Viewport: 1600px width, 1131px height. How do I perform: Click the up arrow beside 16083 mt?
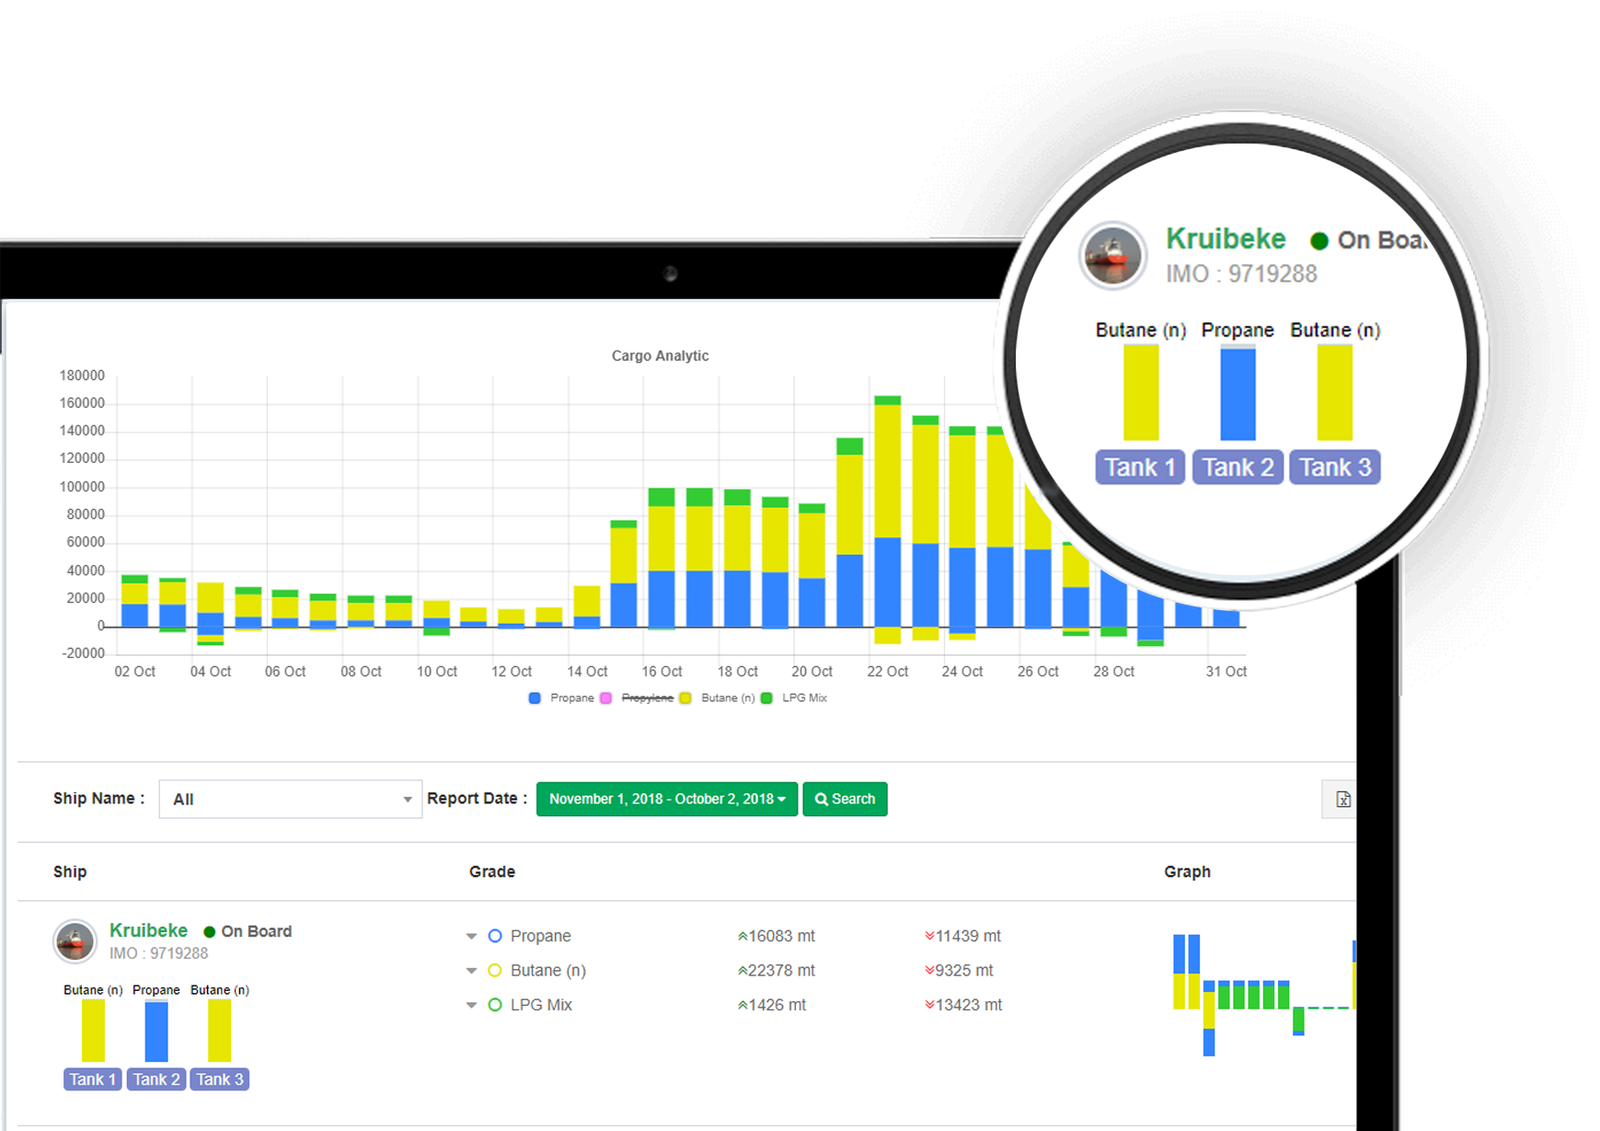[742, 937]
